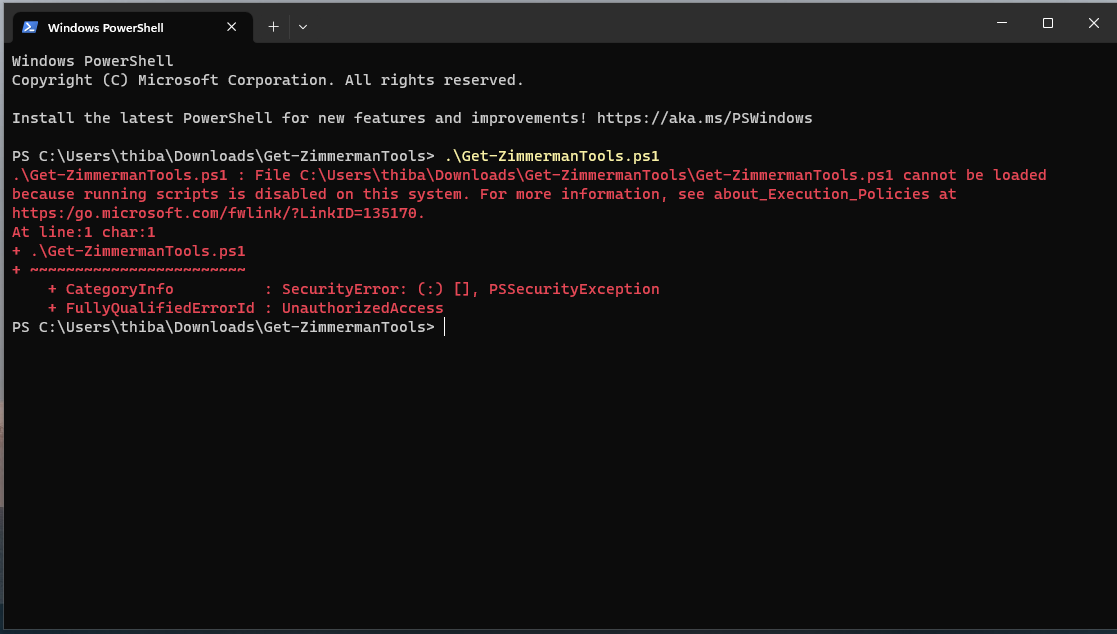Maximize the terminal window

click(x=1047, y=23)
